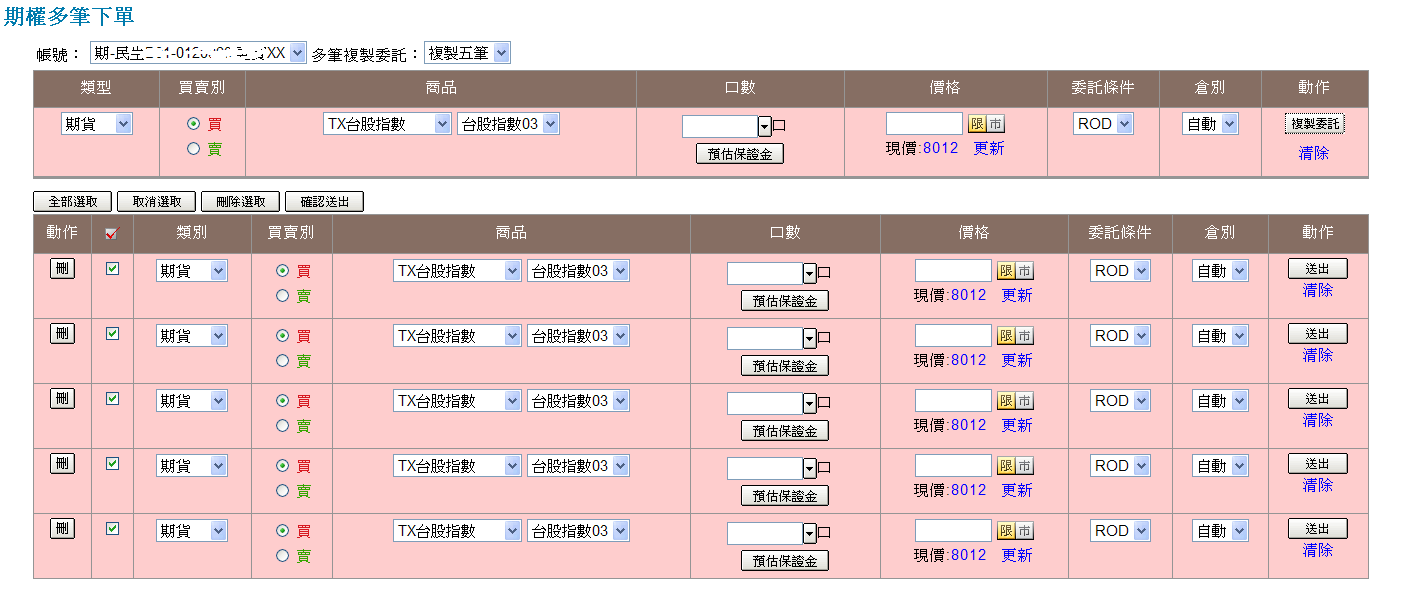Click the quantity arrow icon in the top template row
Screen dimensions: 1401x594
point(764,126)
